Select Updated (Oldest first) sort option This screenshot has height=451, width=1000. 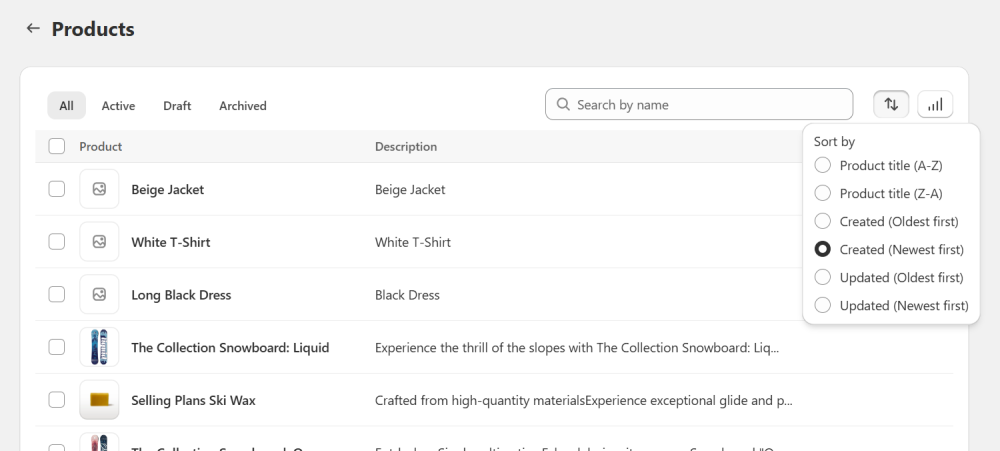pos(889,277)
